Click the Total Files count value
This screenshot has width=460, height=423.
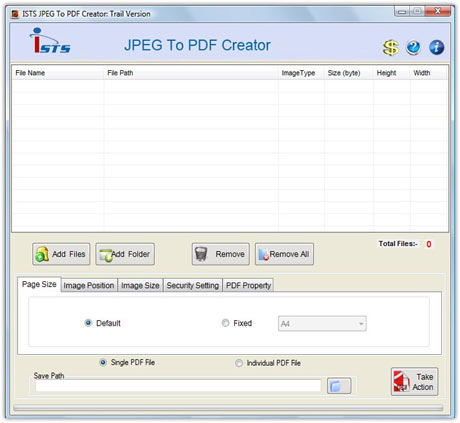[x=429, y=244]
